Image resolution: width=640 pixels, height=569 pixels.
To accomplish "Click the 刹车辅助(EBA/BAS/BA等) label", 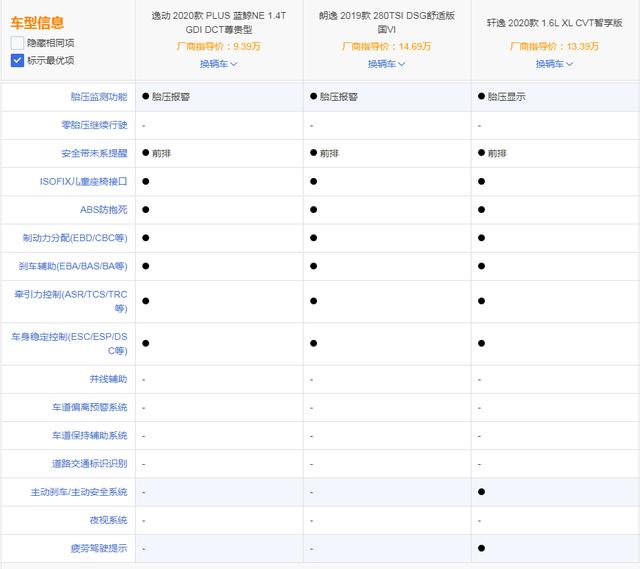I will [73, 266].
